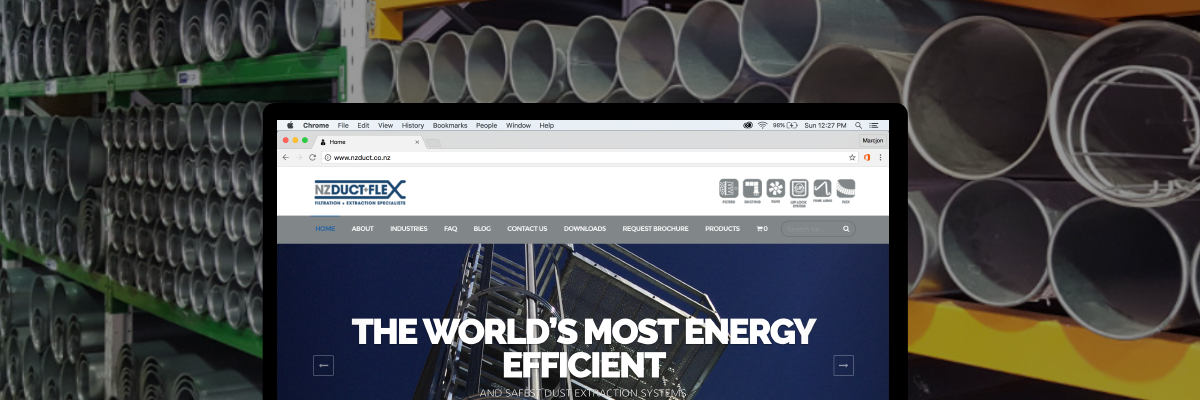This screenshot has width=1200, height=400.
Task: View site information icon in address bar
Action: 327,157
